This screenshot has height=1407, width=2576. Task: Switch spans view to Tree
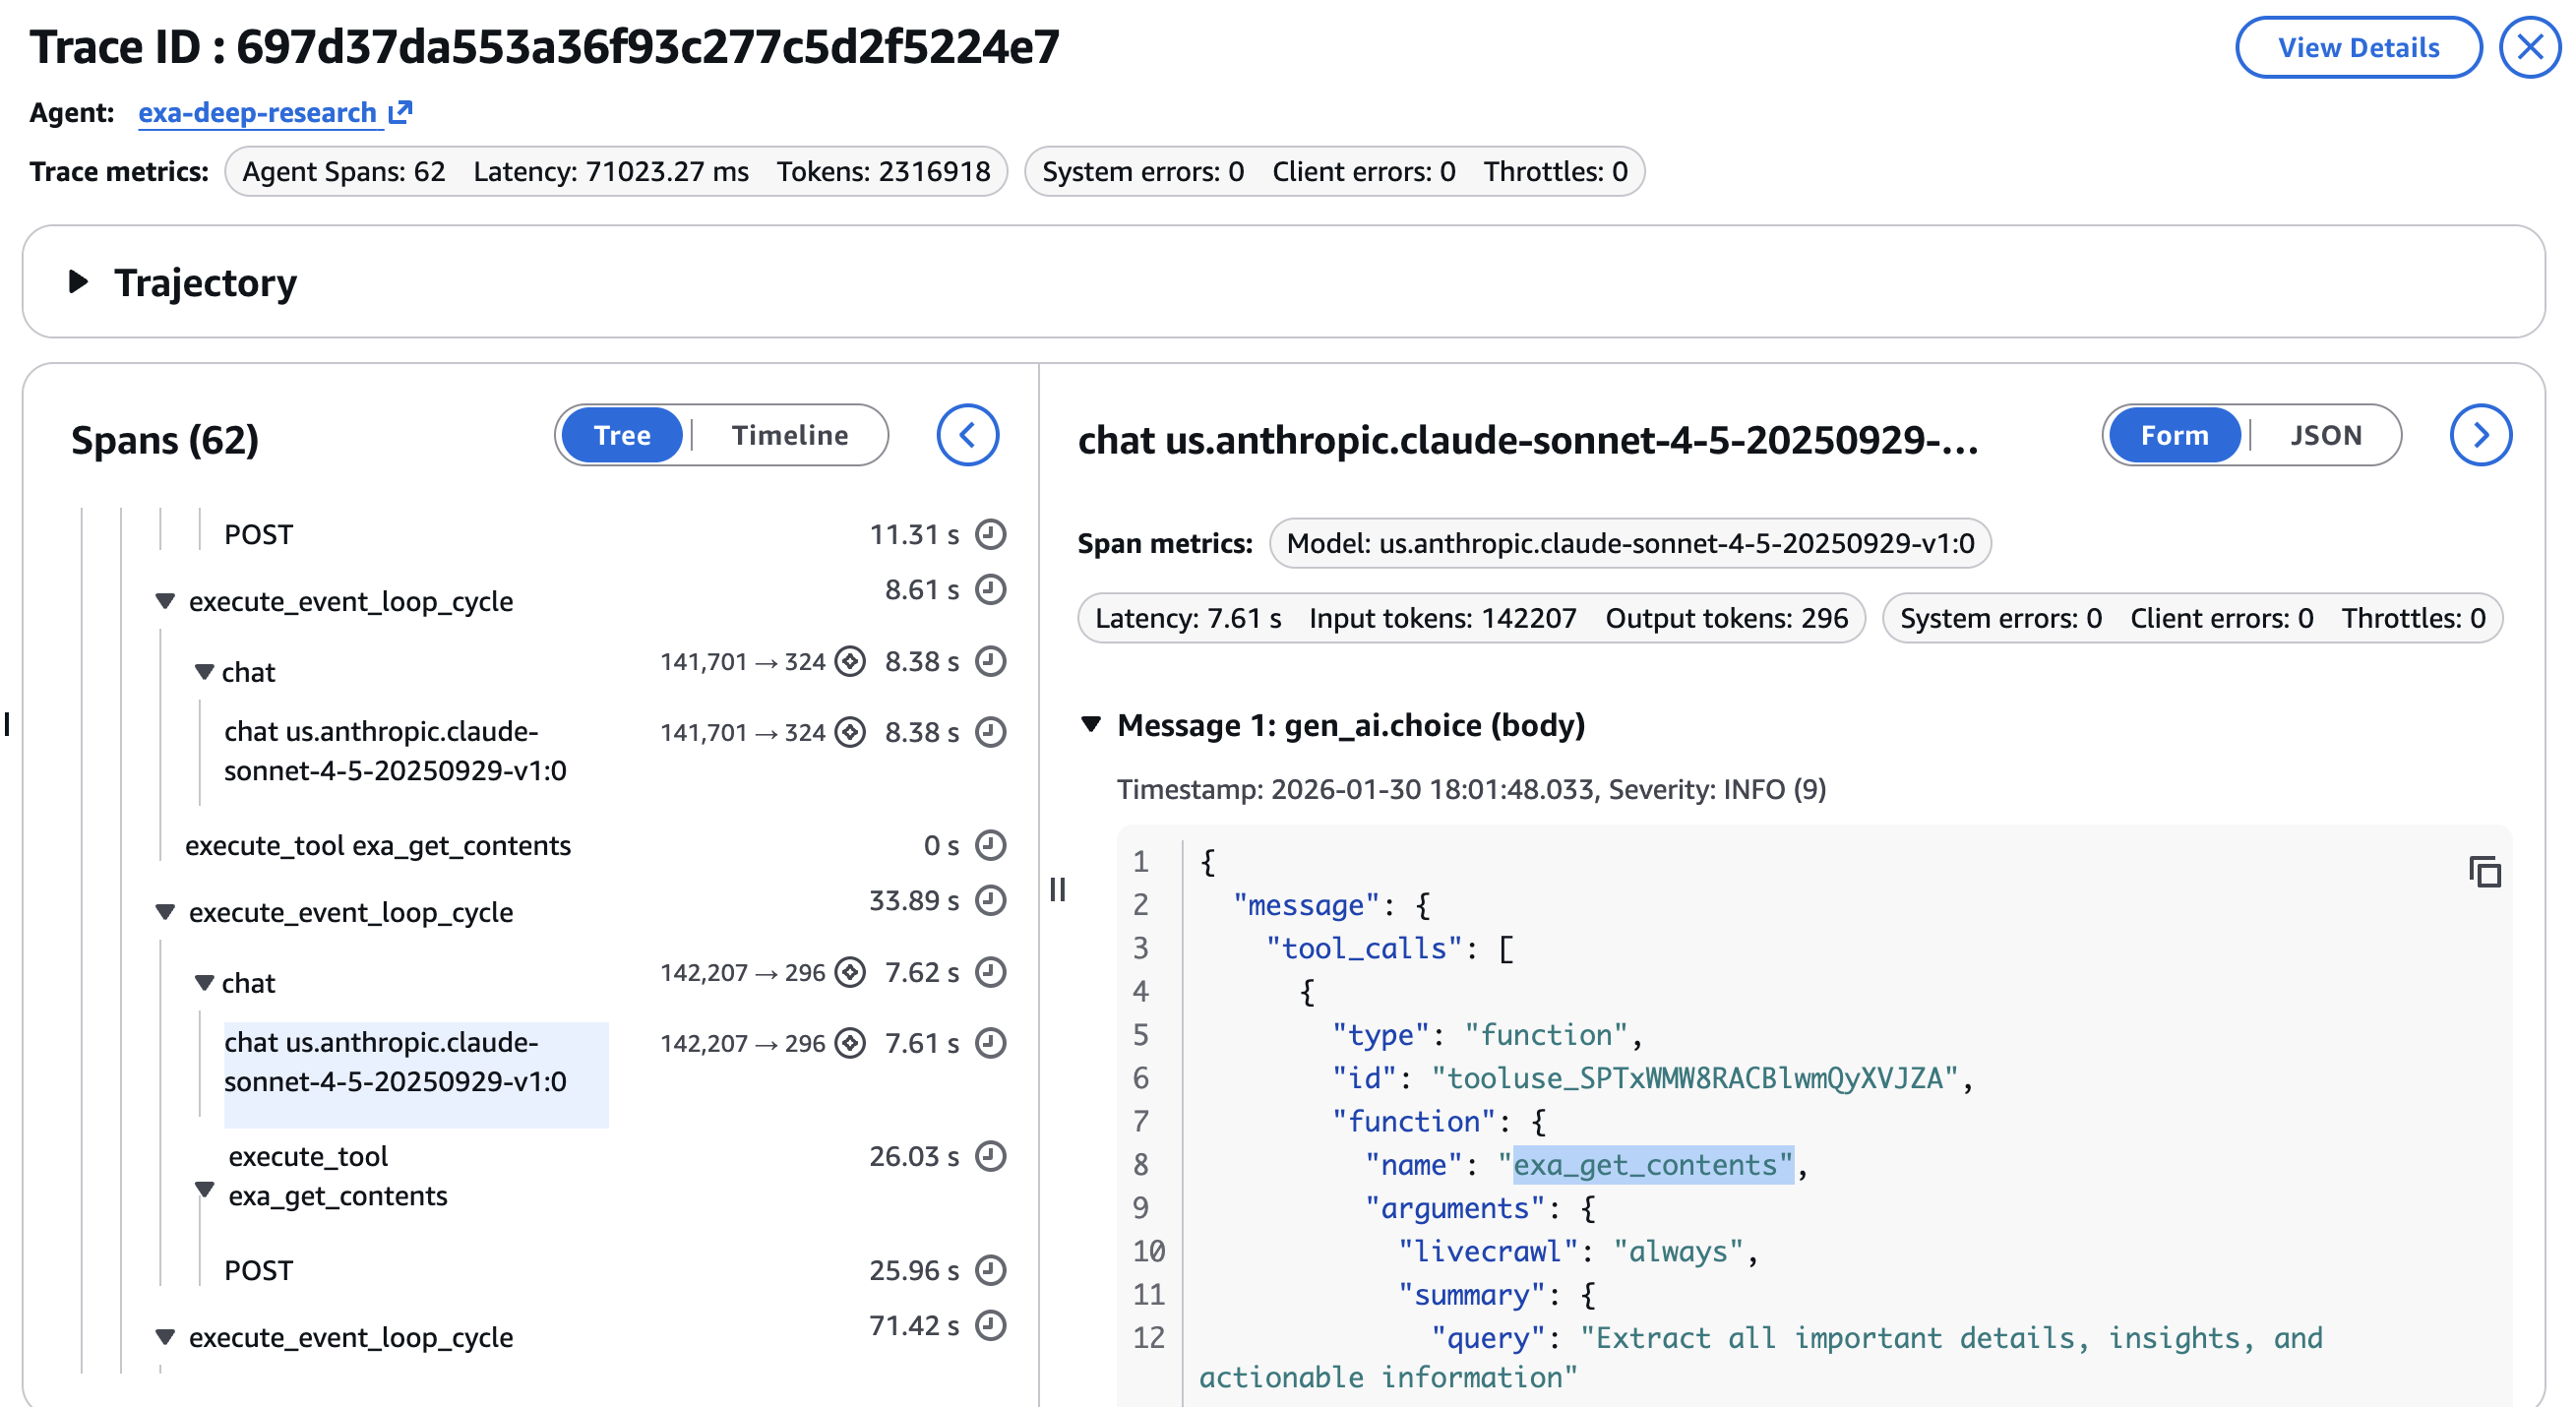pyautogui.click(x=622, y=435)
